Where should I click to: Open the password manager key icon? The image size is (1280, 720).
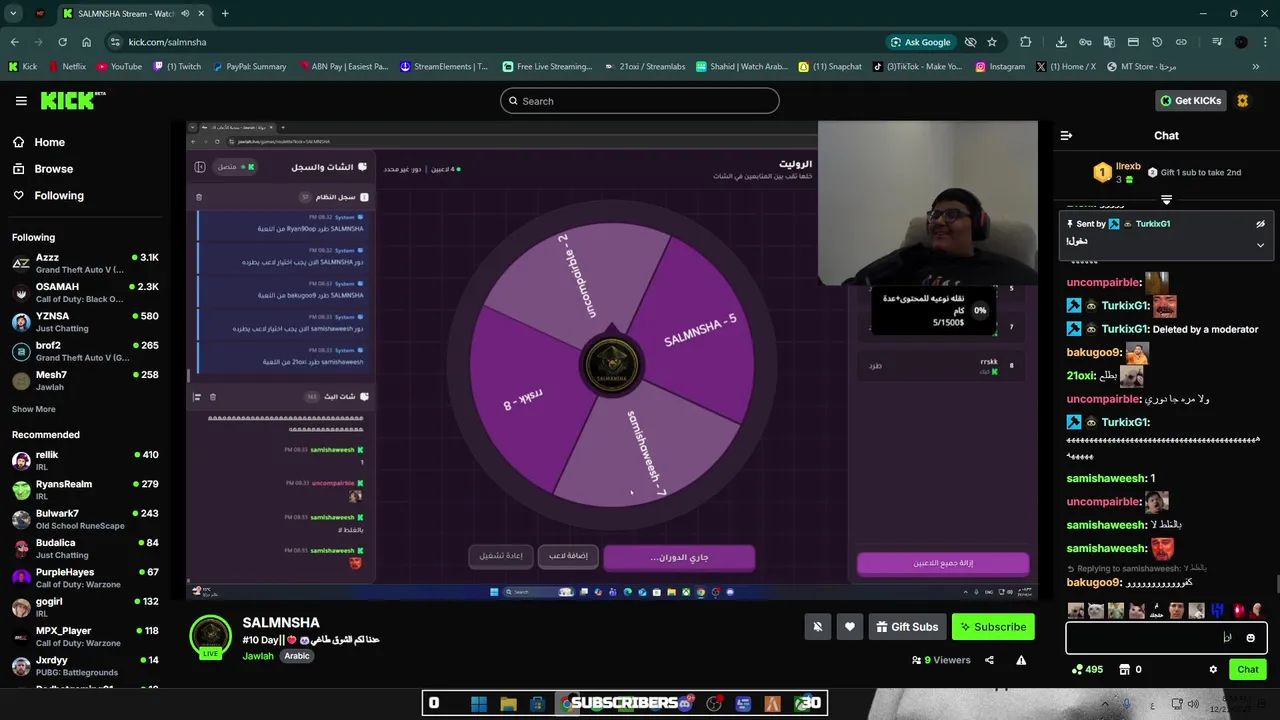coord(1085,42)
